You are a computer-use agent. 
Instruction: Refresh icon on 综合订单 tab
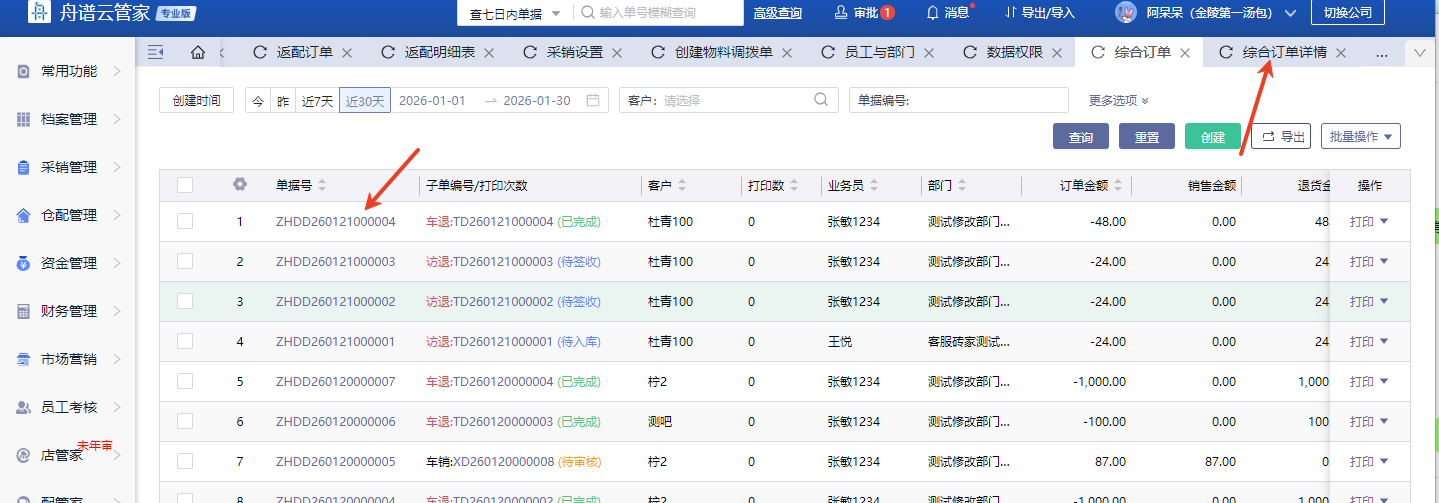pyautogui.click(x=1097, y=52)
